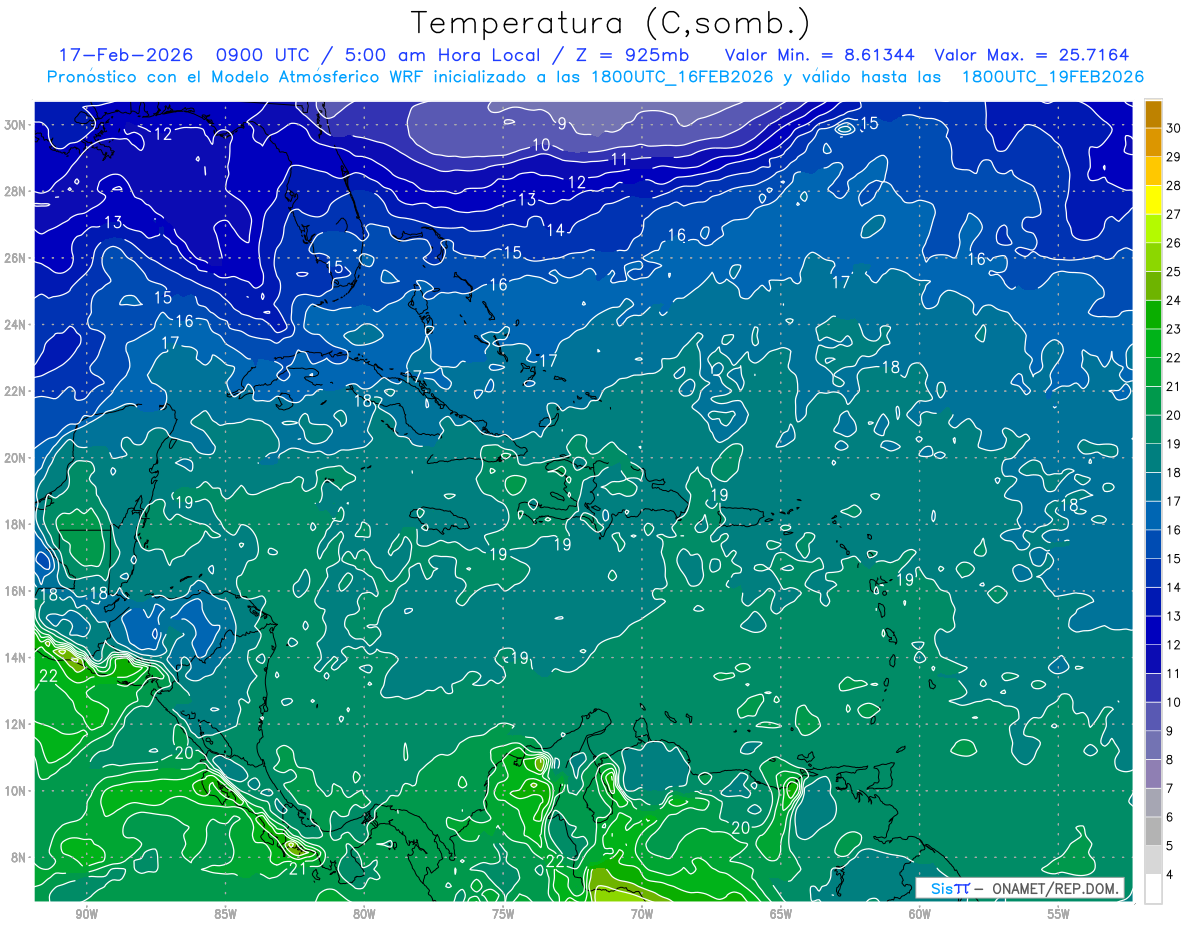Click green swatch between 22 and 23
Image resolution: width=1200 pixels, height=927 pixels.
click(1153, 343)
